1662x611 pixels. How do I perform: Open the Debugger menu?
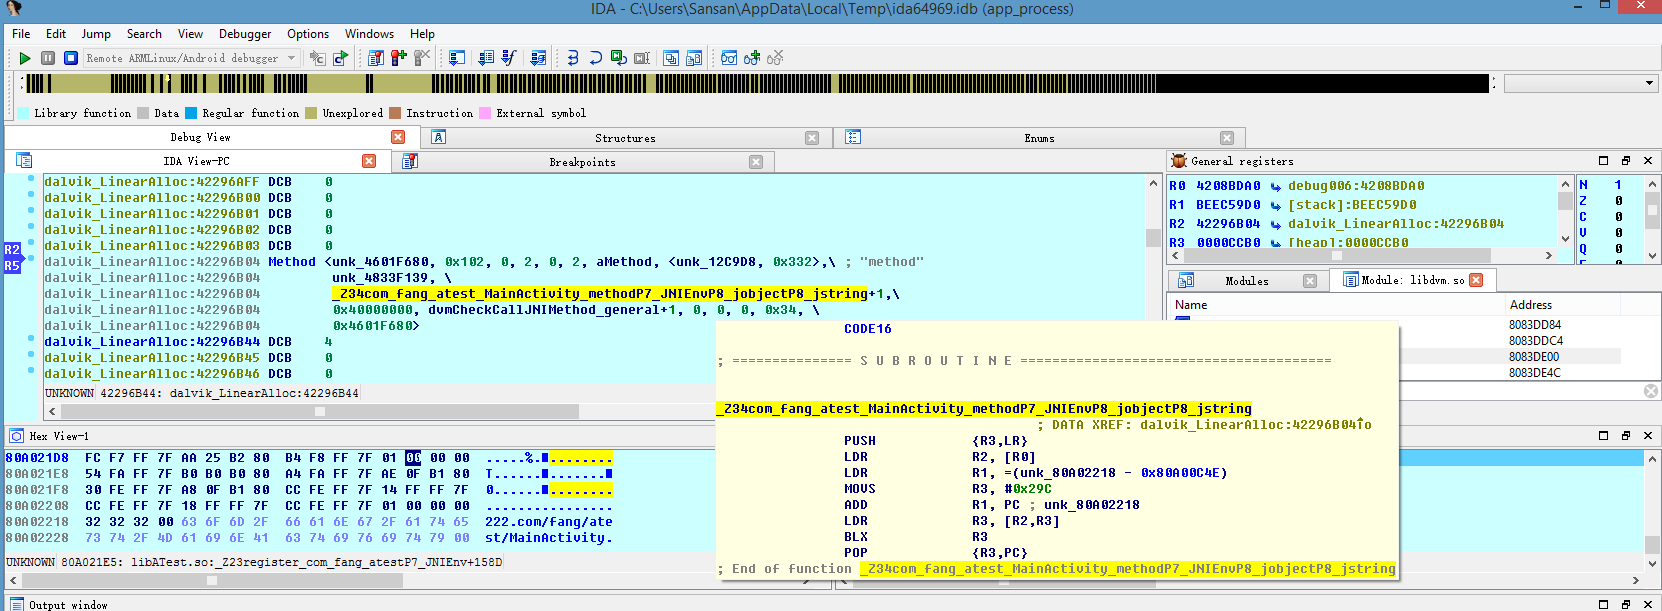point(245,34)
